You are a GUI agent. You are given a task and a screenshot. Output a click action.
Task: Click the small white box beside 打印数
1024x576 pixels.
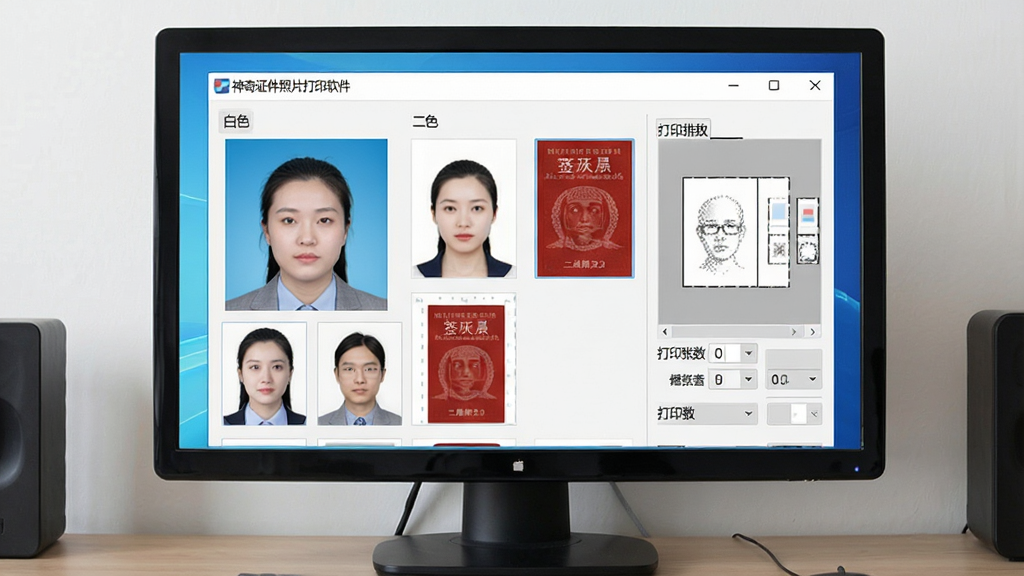point(798,414)
